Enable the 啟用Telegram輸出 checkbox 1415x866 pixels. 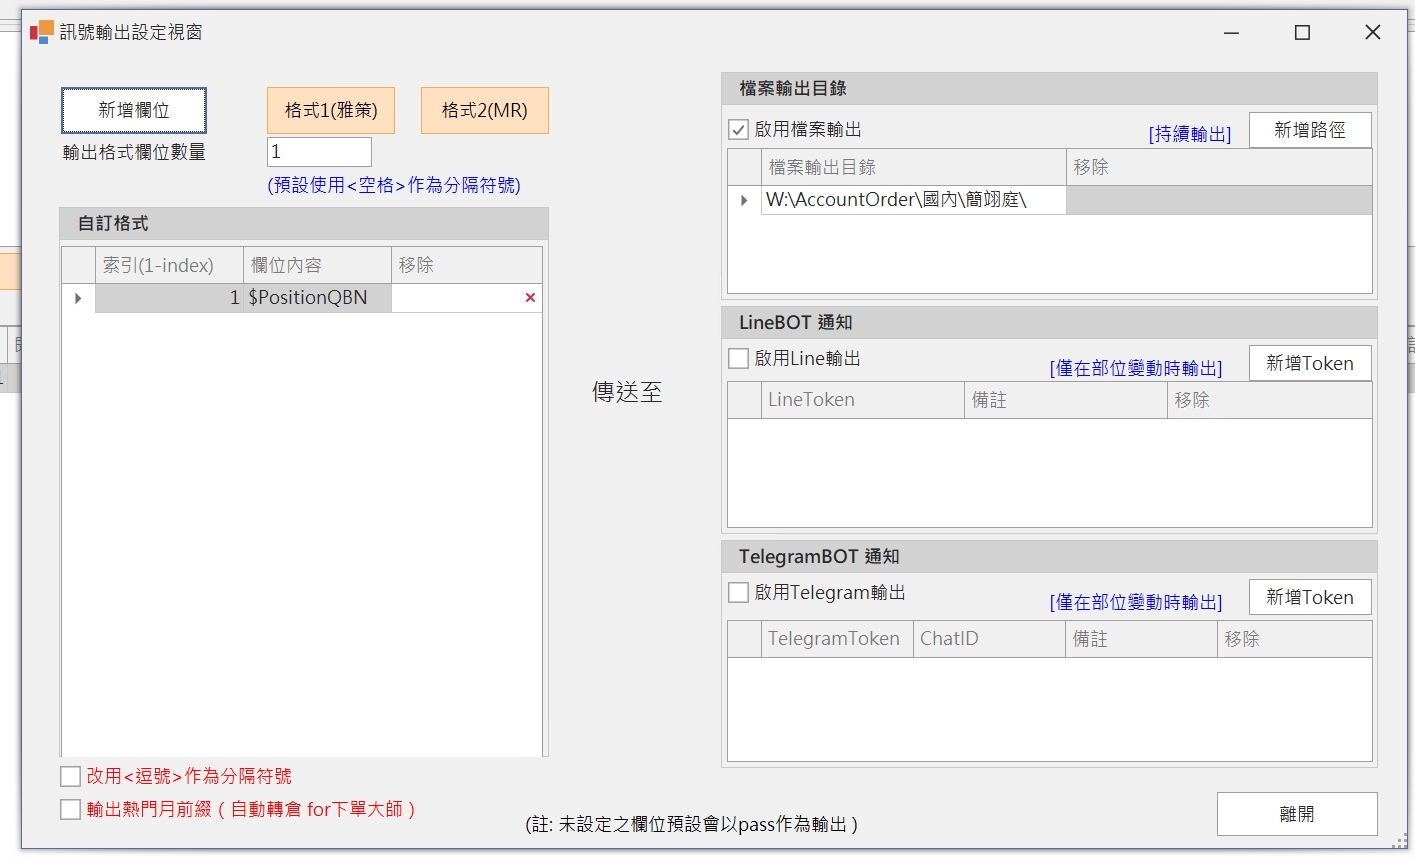pyautogui.click(x=739, y=593)
